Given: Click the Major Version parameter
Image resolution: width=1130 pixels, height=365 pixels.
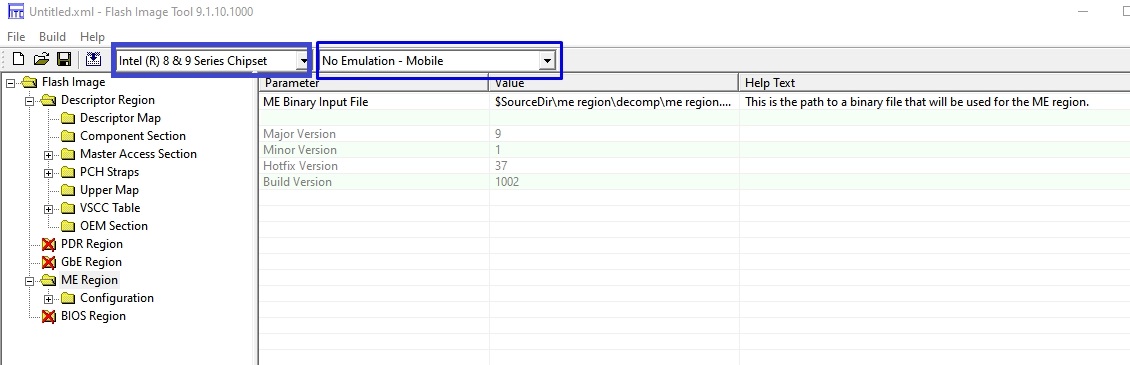Looking at the screenshot, I should [x=299, y=134].
